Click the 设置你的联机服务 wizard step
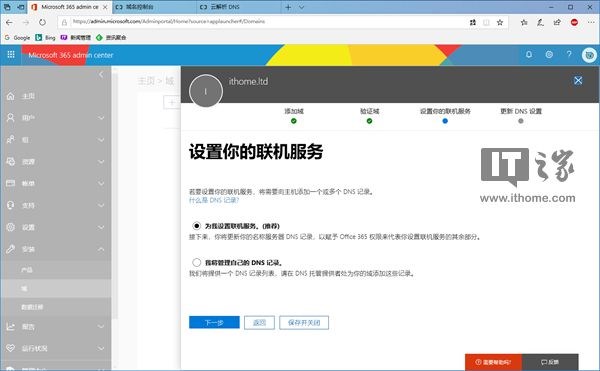Image resolution: width=600 pixels, height=371 pixels. coord(445,115)
